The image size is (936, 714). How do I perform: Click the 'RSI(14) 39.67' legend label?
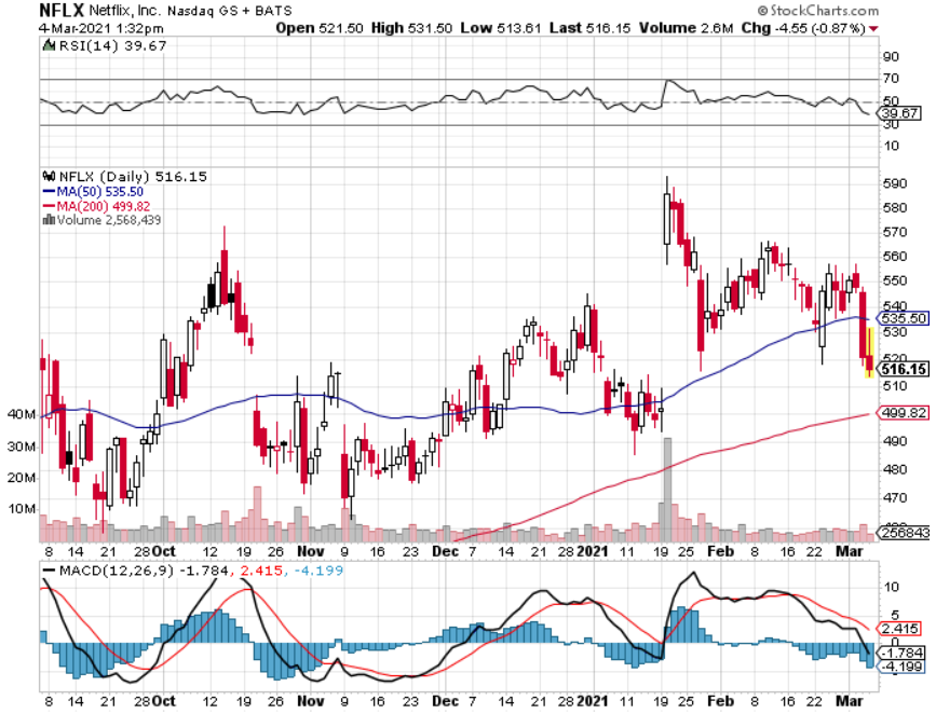point(112,46)
